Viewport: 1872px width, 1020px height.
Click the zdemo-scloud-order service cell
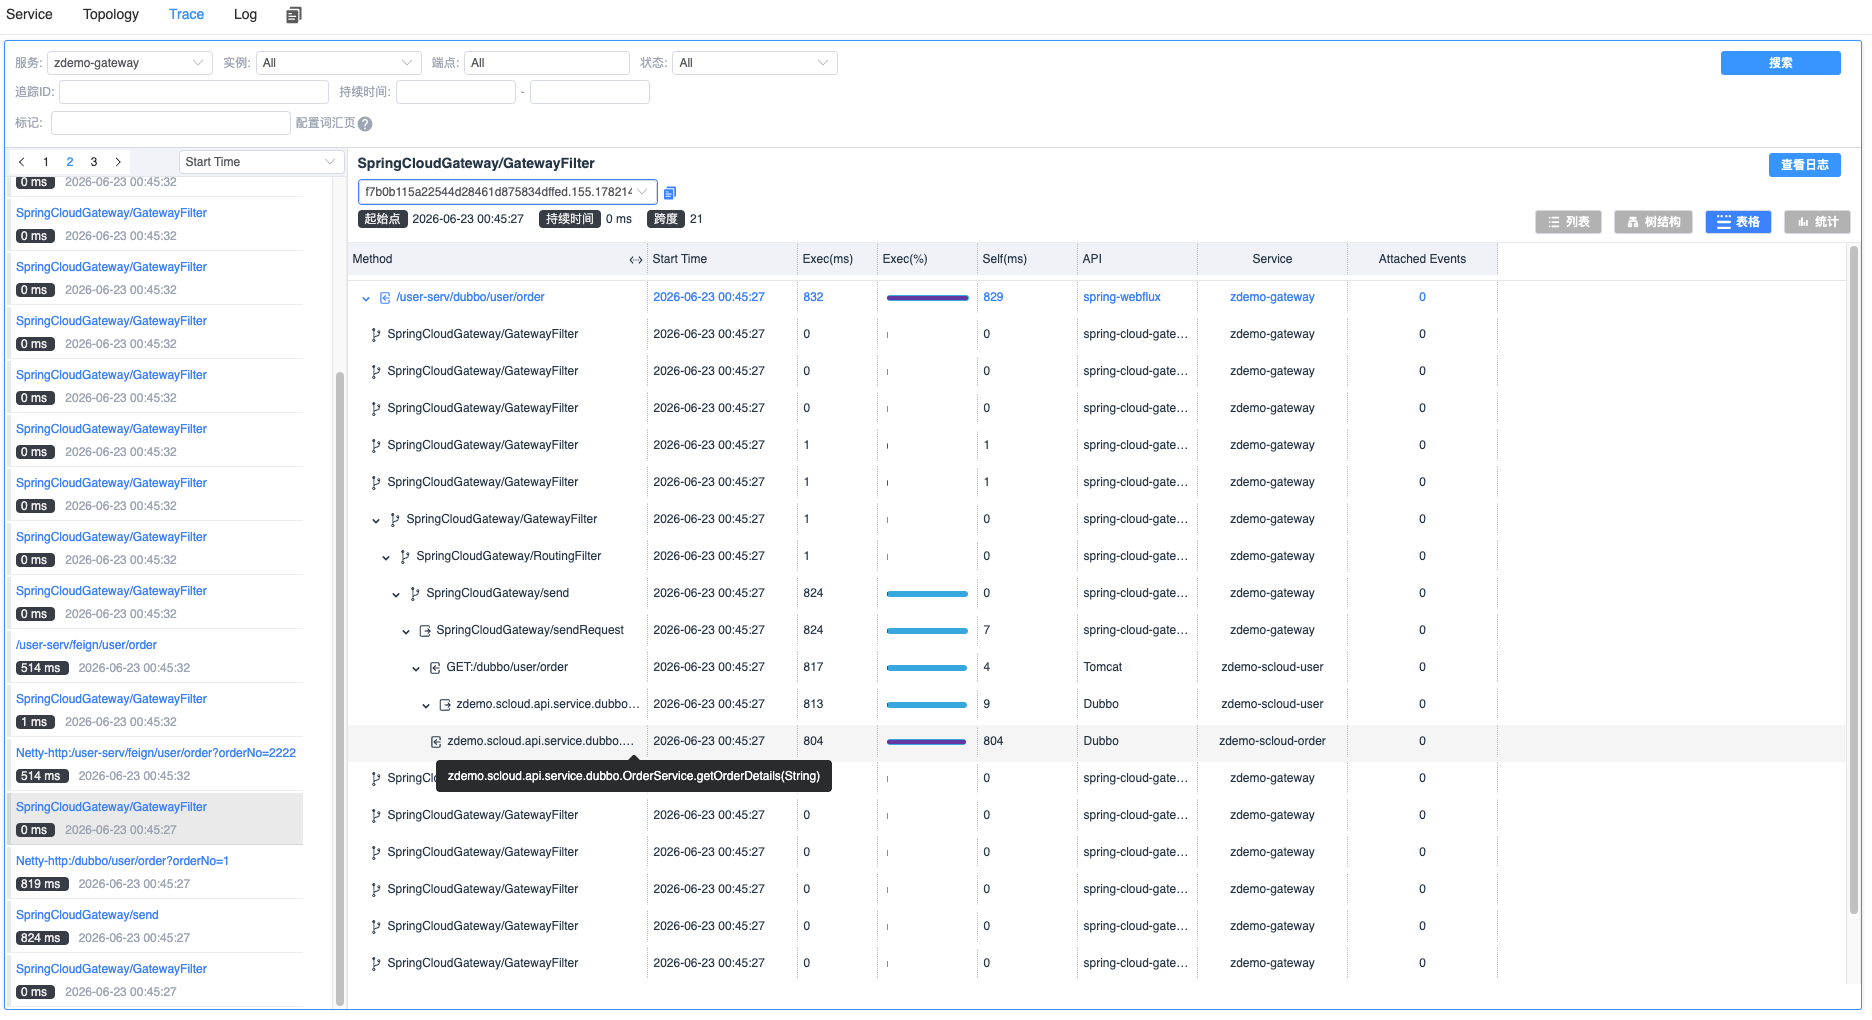(1272, 742)
